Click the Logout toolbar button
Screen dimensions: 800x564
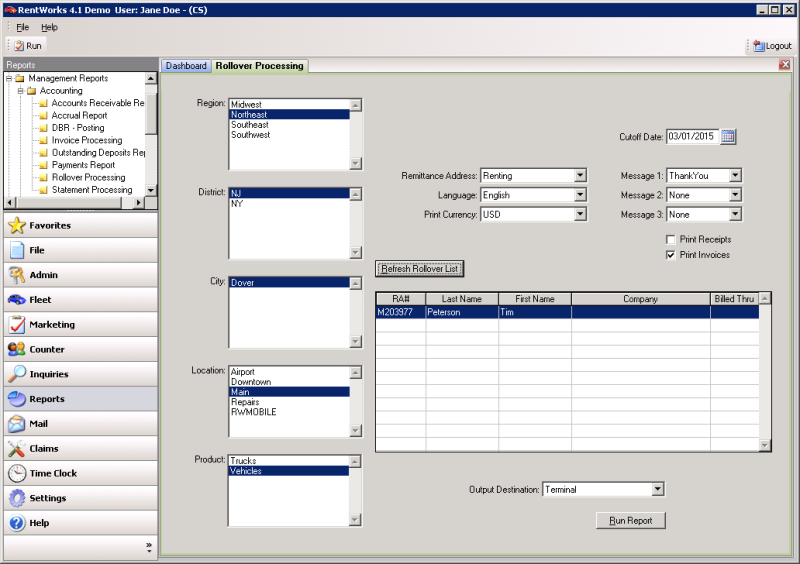point(772,46)
